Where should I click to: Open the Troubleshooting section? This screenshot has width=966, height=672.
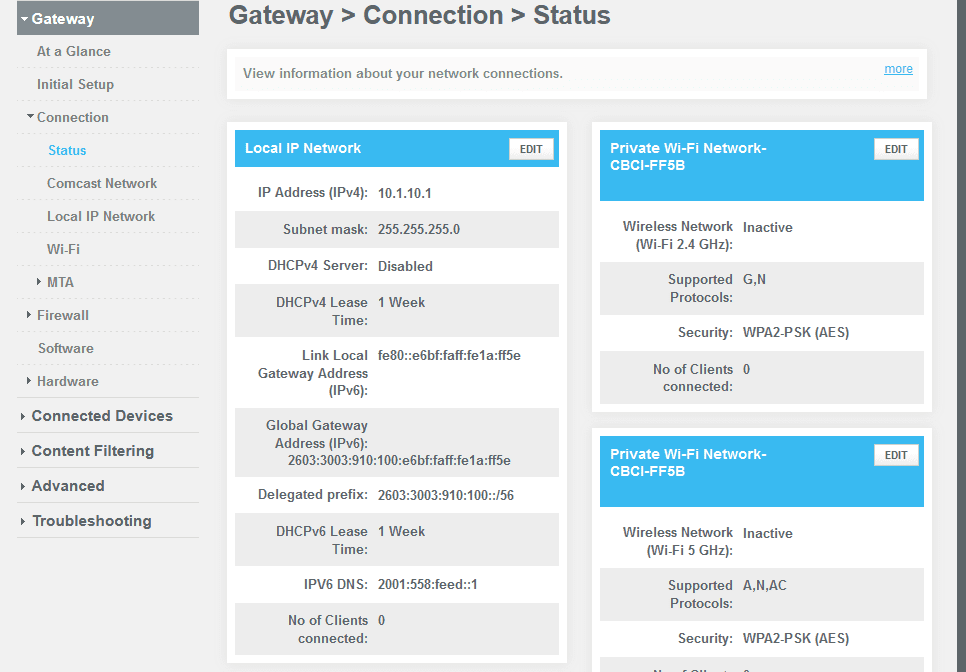coord(92,521)
